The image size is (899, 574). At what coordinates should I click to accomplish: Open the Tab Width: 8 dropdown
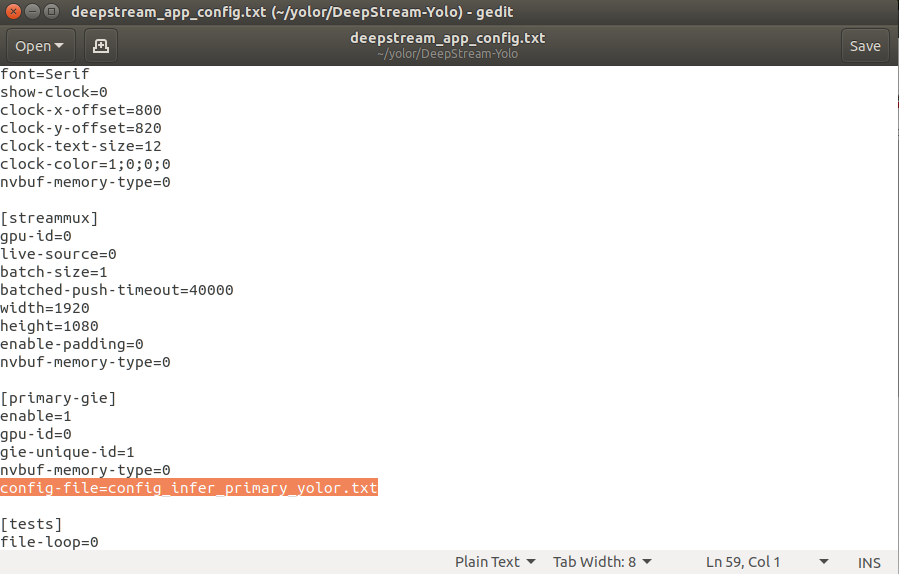(601, 562)
